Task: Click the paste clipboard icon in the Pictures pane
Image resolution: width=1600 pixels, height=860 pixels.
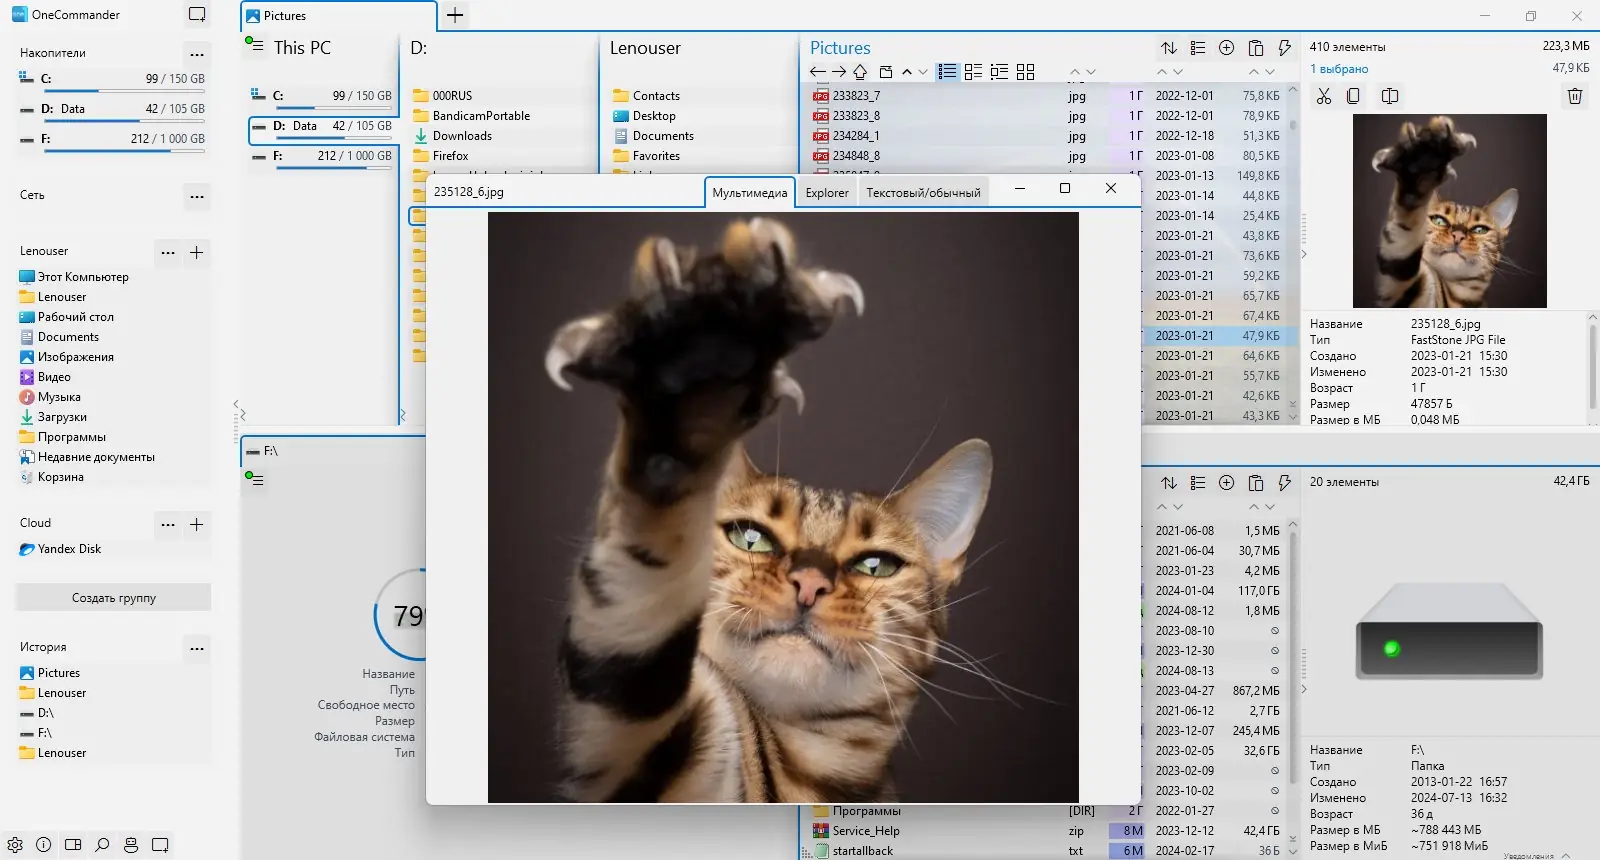Action: point(1256,48)
